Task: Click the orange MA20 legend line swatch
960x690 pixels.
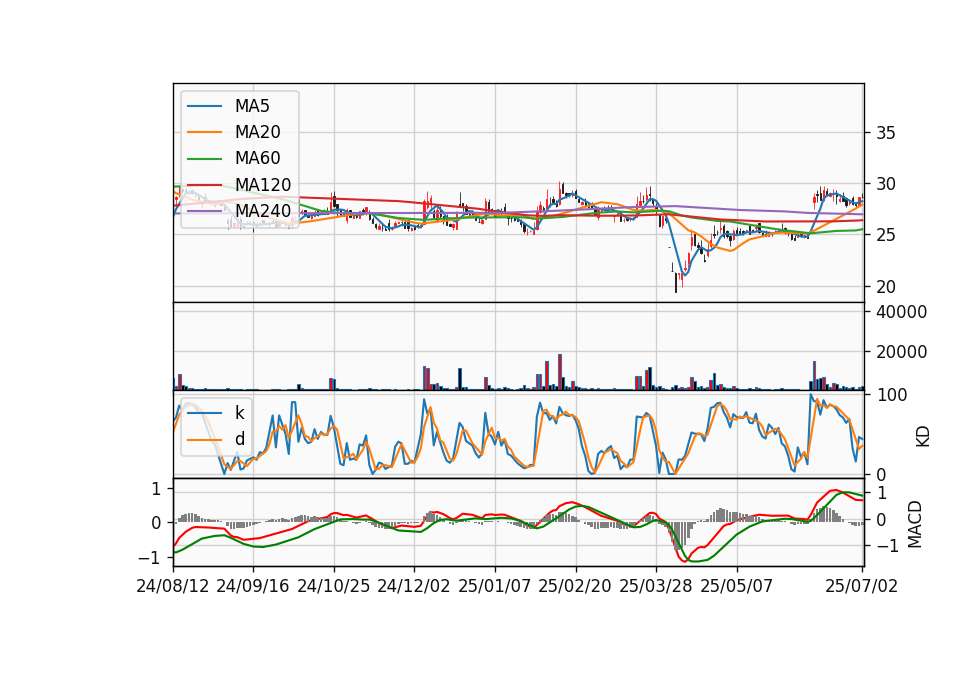Action: [x=204, y=132]
